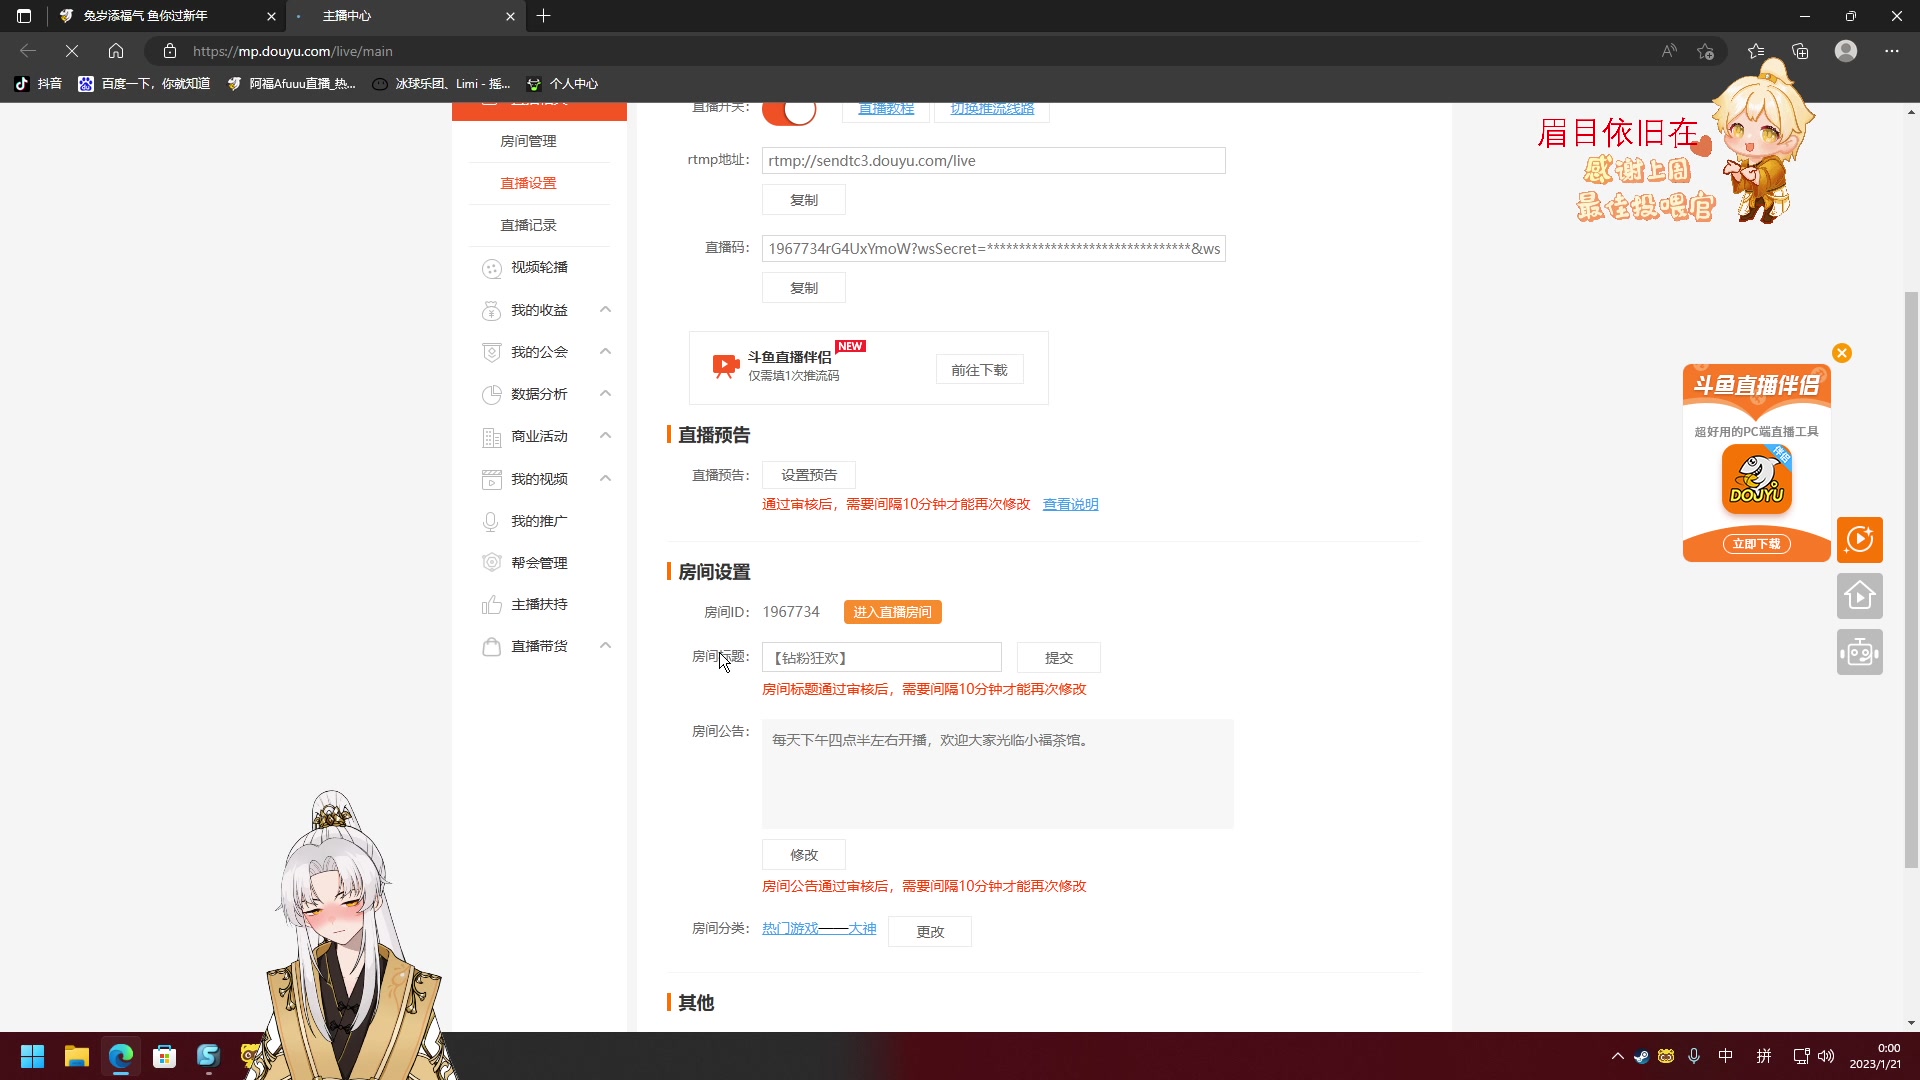Viewport: 1920px width, 1080px height.
Task: Focus the 房间标题 input field
Action: 881,658
